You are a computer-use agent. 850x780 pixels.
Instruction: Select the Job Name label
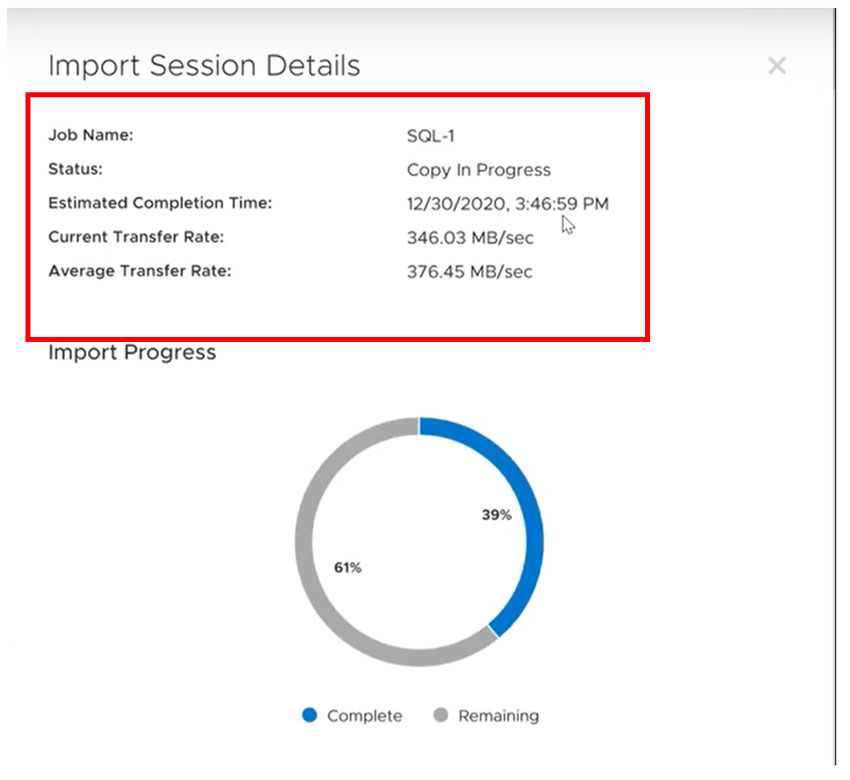[x=91, y=135]
